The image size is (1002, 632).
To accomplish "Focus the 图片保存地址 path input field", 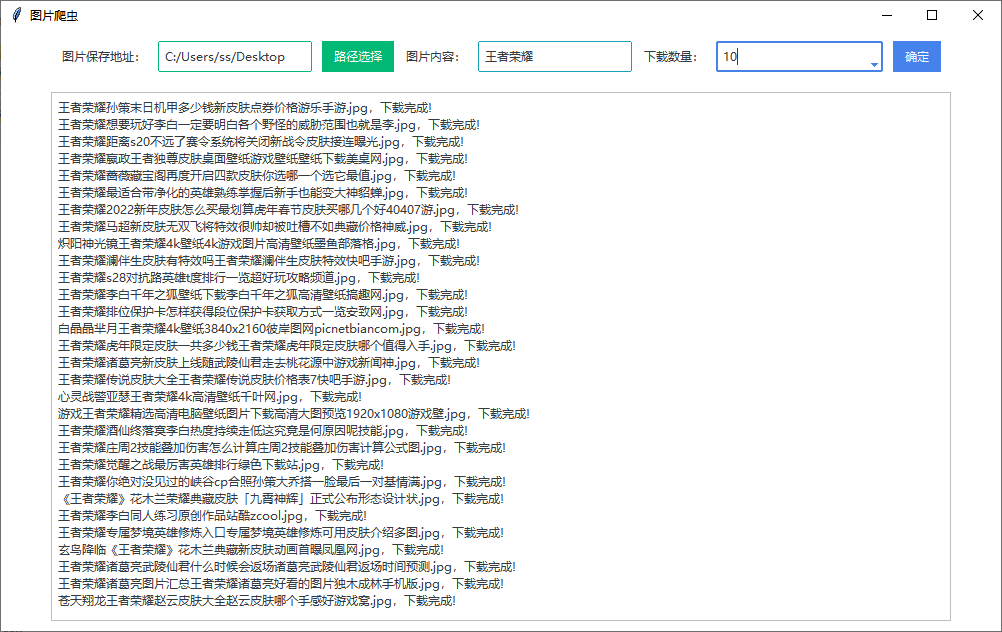I will click(x=235, y=57).
